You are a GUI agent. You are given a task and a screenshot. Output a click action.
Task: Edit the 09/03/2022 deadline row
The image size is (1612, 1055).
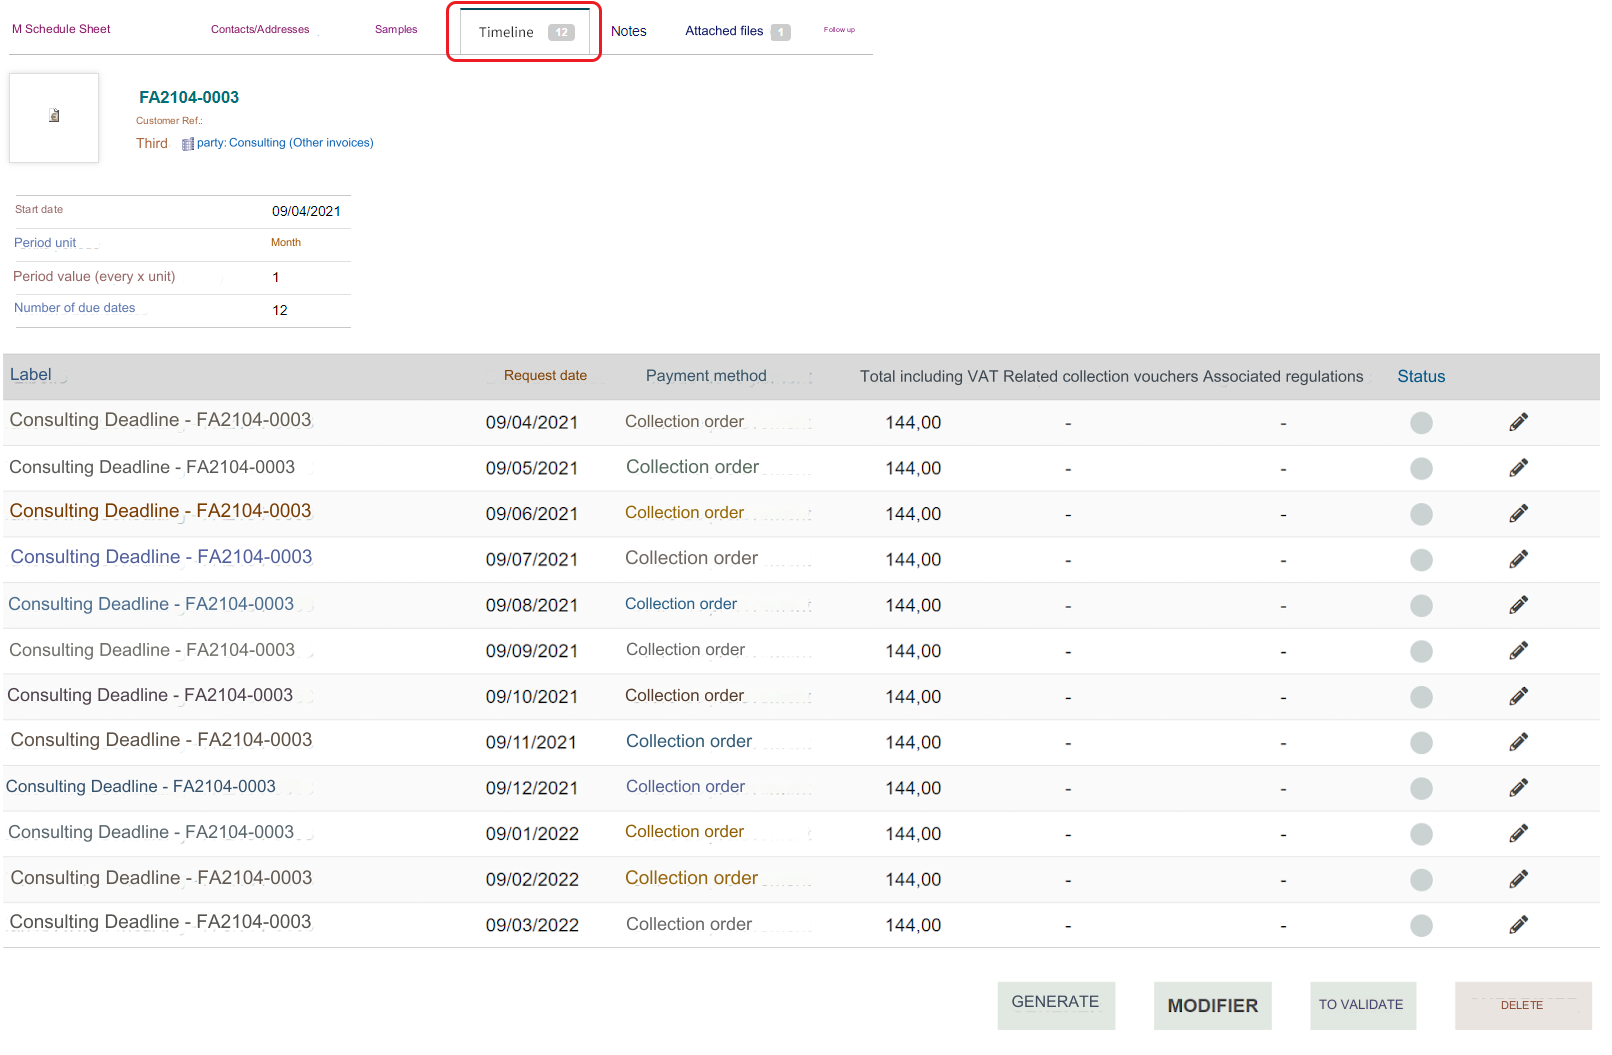[1518, 925]
